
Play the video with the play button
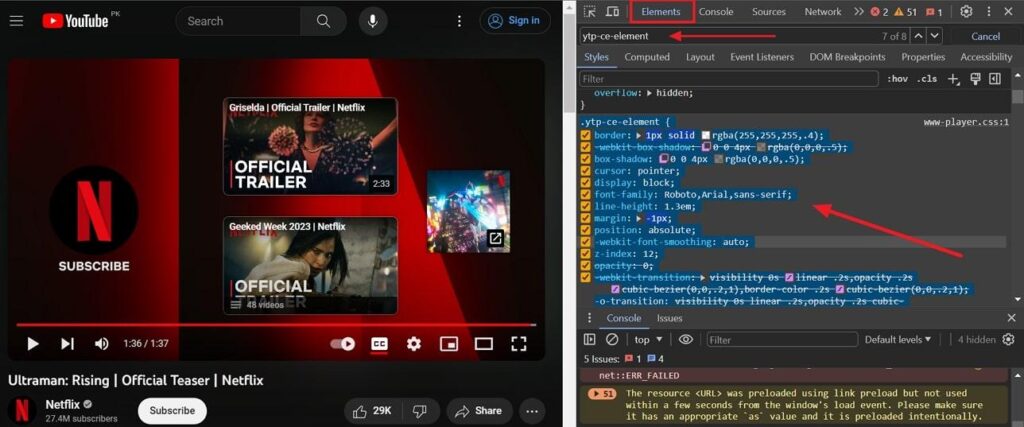click(33, 343)
